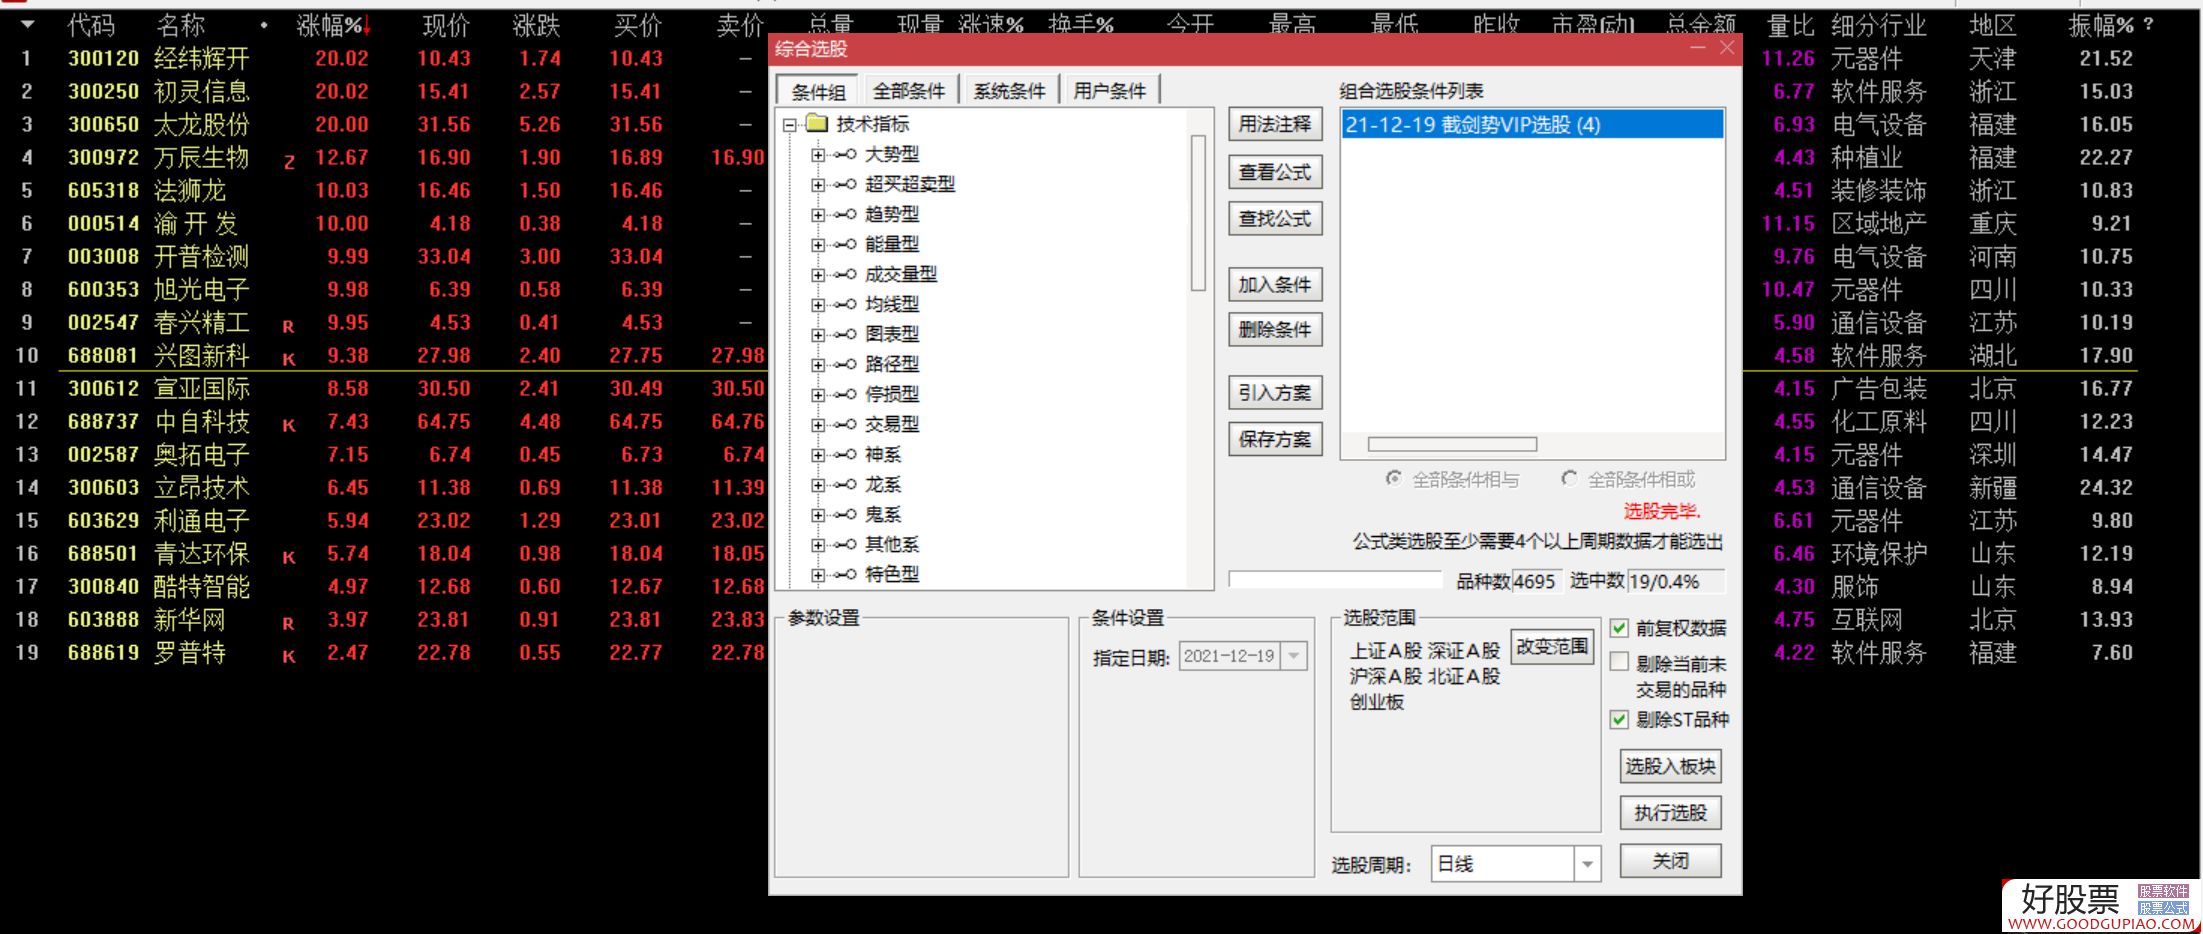Collapse the 技术指标 root folder

click(790, 125)
